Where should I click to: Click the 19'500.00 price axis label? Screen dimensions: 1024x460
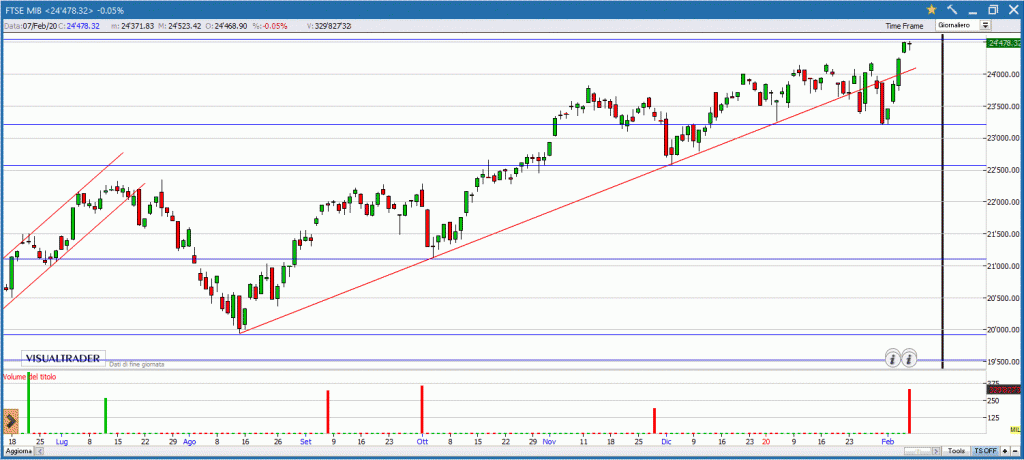point(1004,361)
